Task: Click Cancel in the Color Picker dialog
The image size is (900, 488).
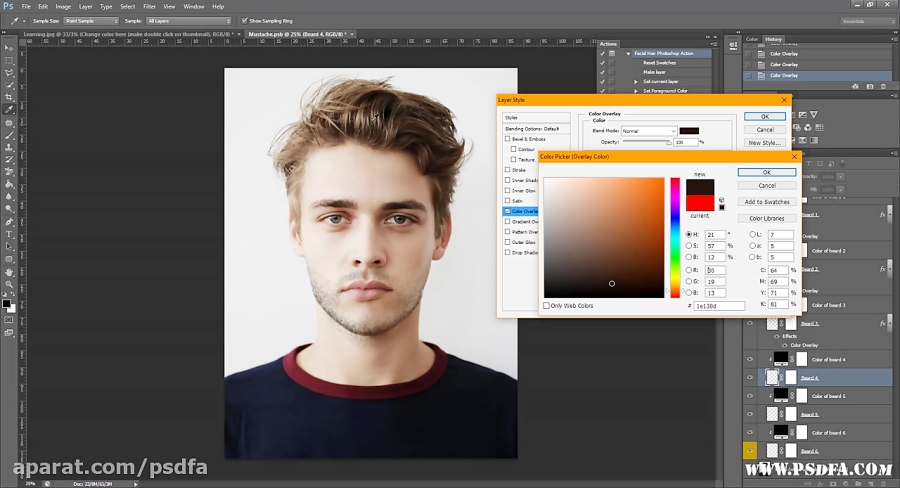Action: tap(767, 185)
